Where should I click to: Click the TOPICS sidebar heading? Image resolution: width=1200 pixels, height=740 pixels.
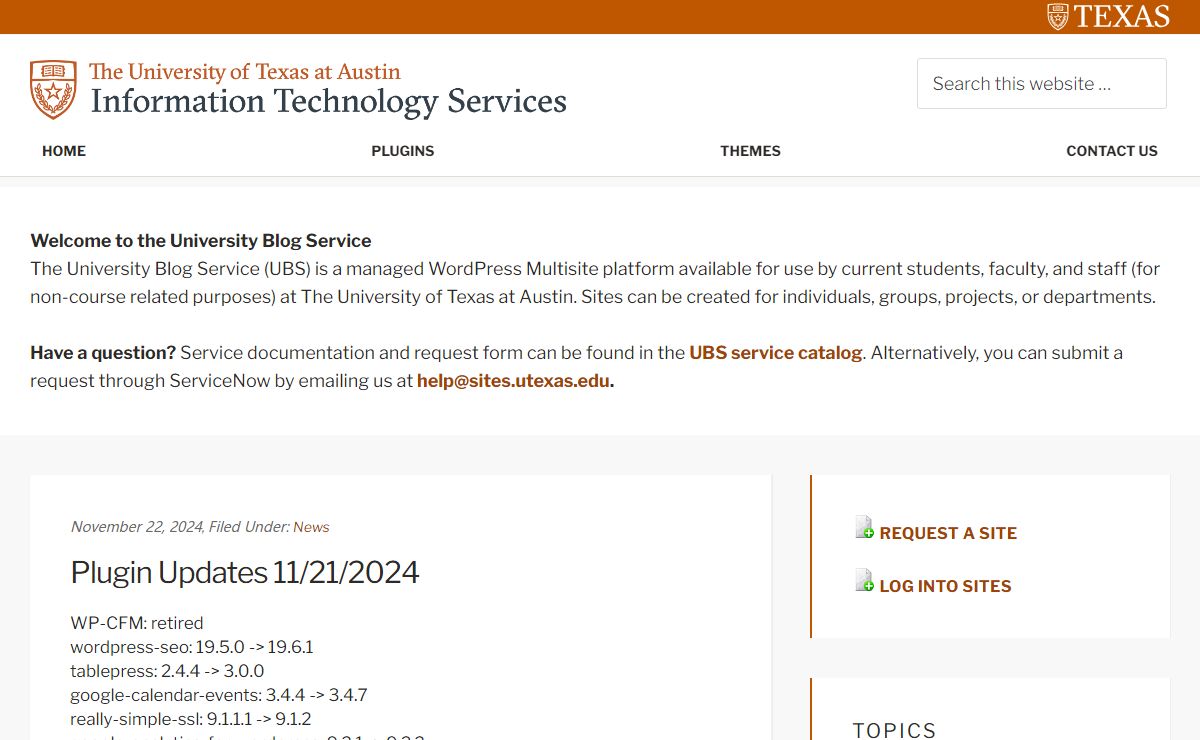(x=894, y=730)
